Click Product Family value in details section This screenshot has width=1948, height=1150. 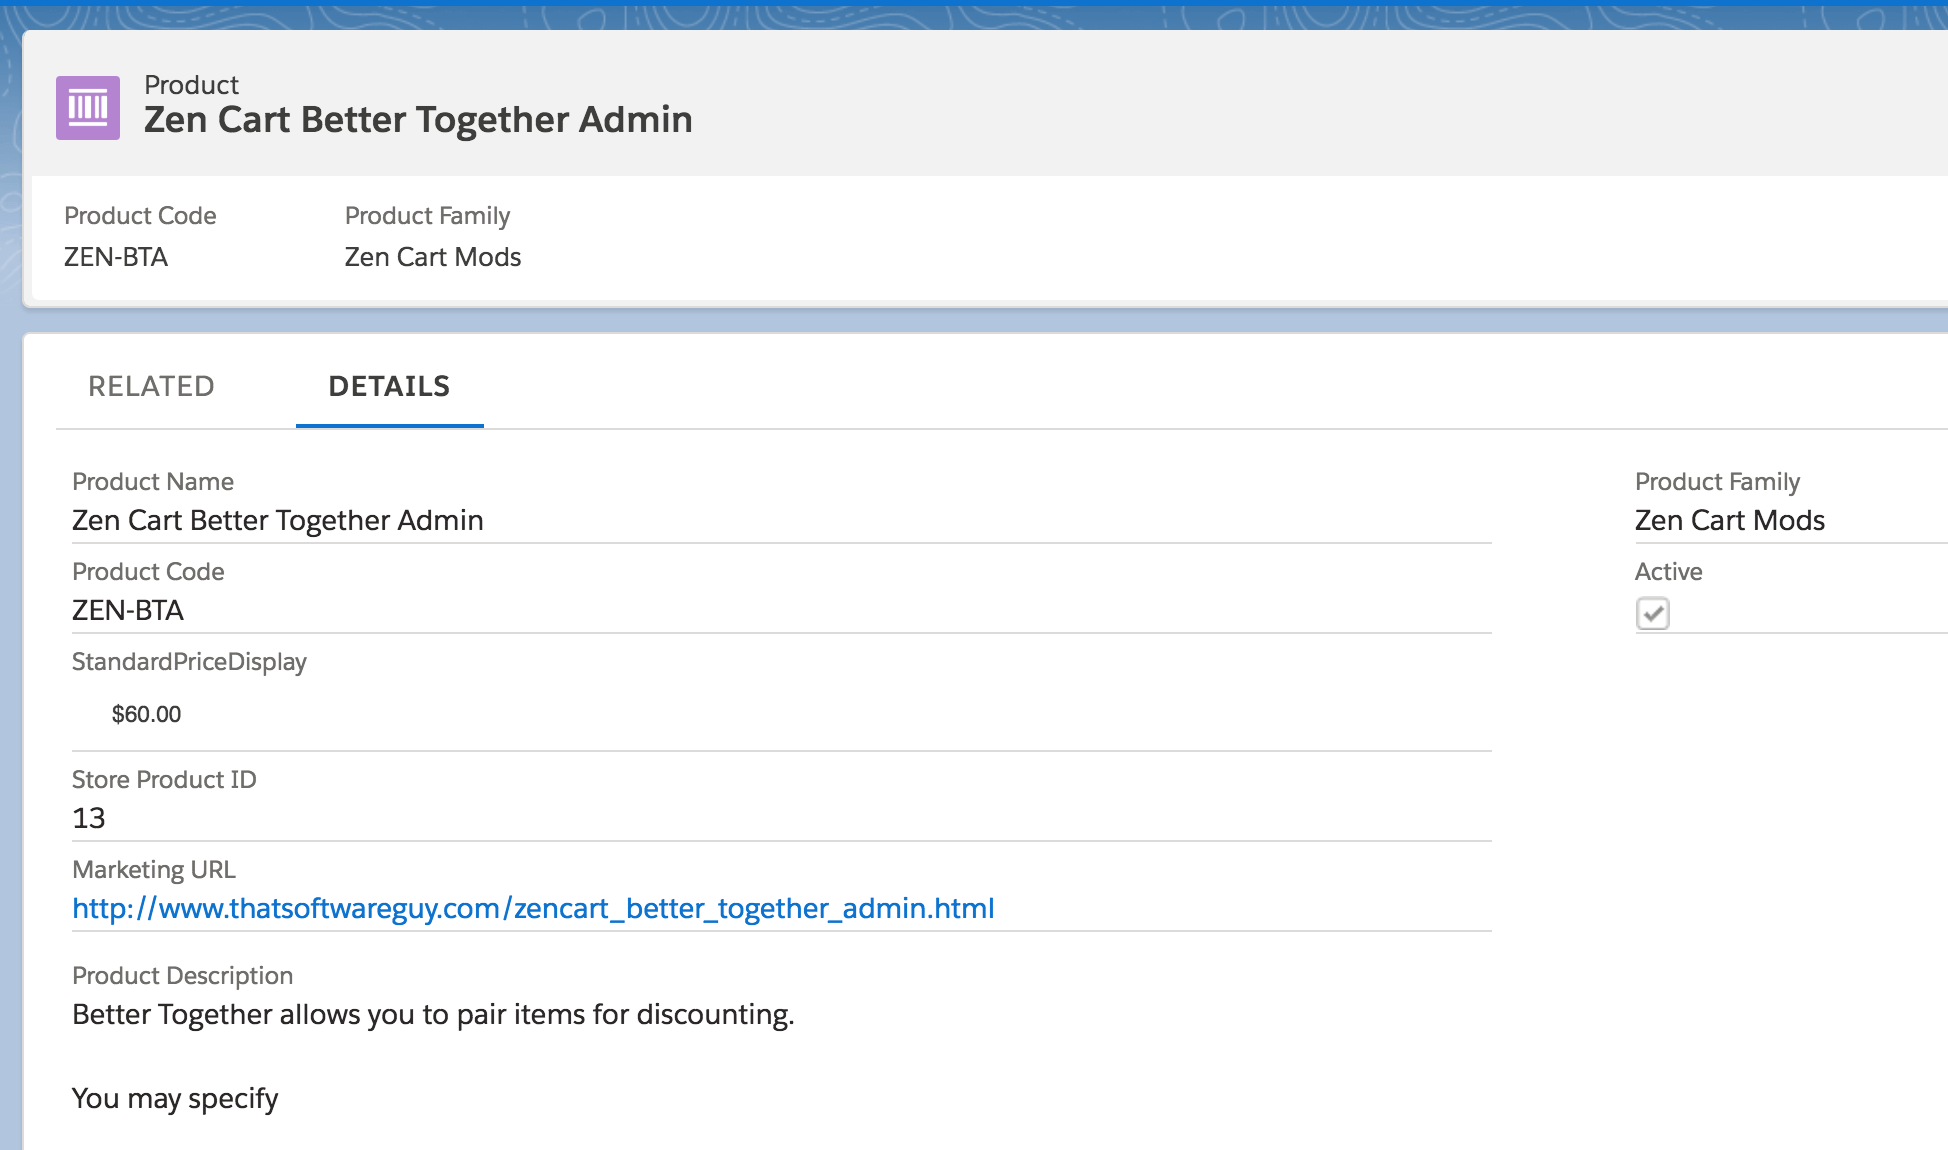1730,520
